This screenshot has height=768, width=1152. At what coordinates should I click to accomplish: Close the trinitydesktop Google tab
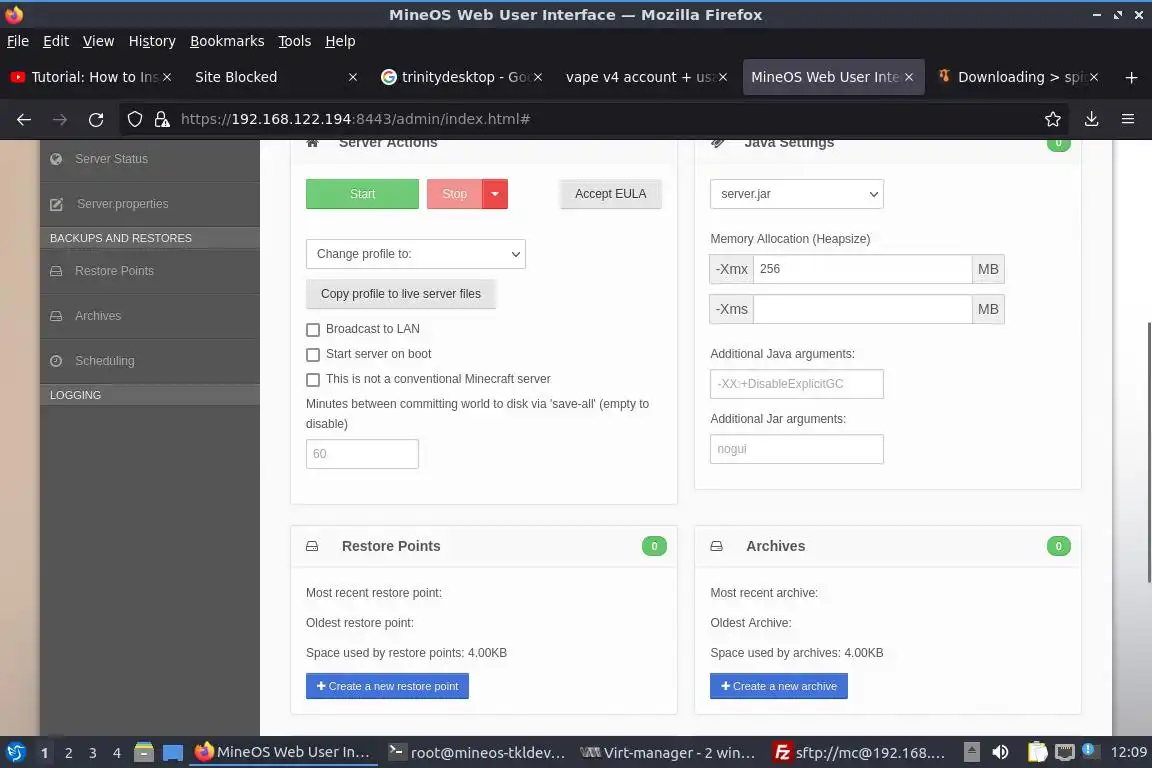[x=538, y=77]
